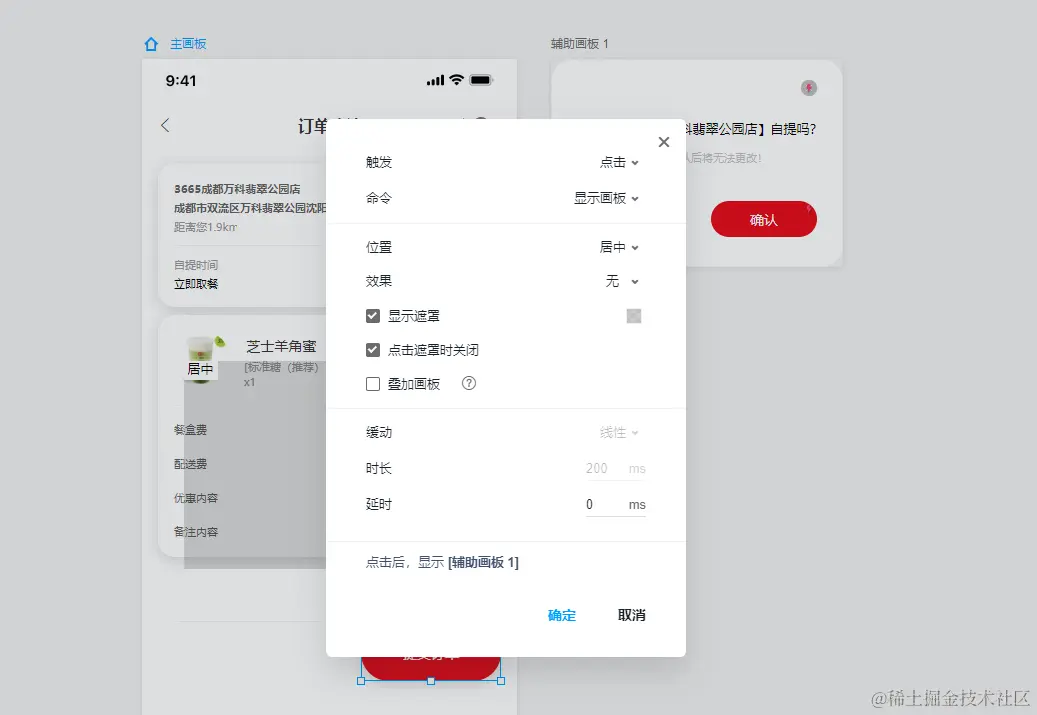Click the lightning interaction icon on 辅助画板 1
Viewport: 1037px width, 715px height.
(x=809, y=88)
